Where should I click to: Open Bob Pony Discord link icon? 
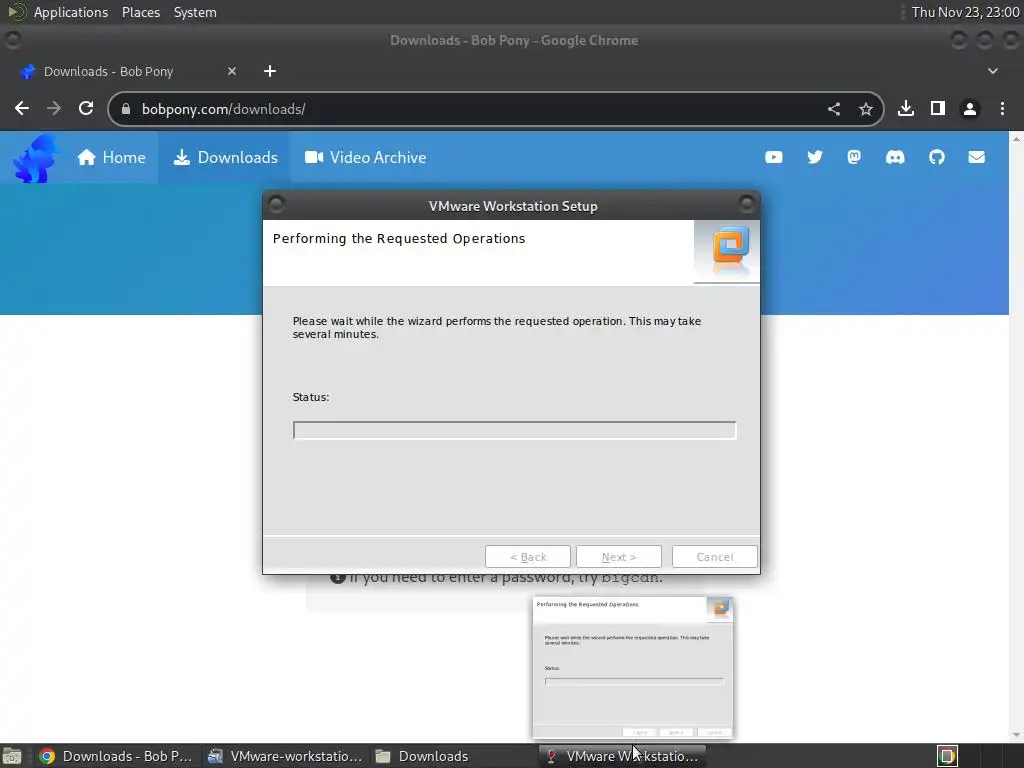point(895,157)
